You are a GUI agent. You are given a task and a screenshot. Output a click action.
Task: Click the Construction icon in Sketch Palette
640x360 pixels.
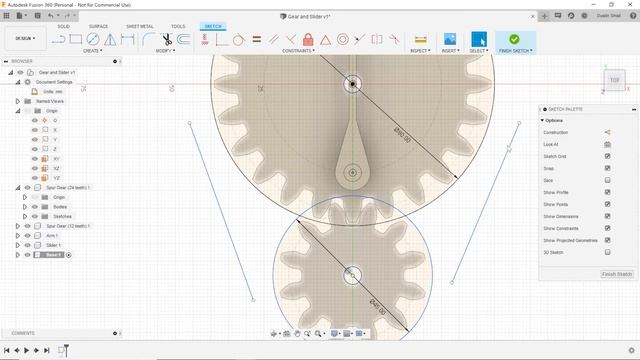coord(607,132)
